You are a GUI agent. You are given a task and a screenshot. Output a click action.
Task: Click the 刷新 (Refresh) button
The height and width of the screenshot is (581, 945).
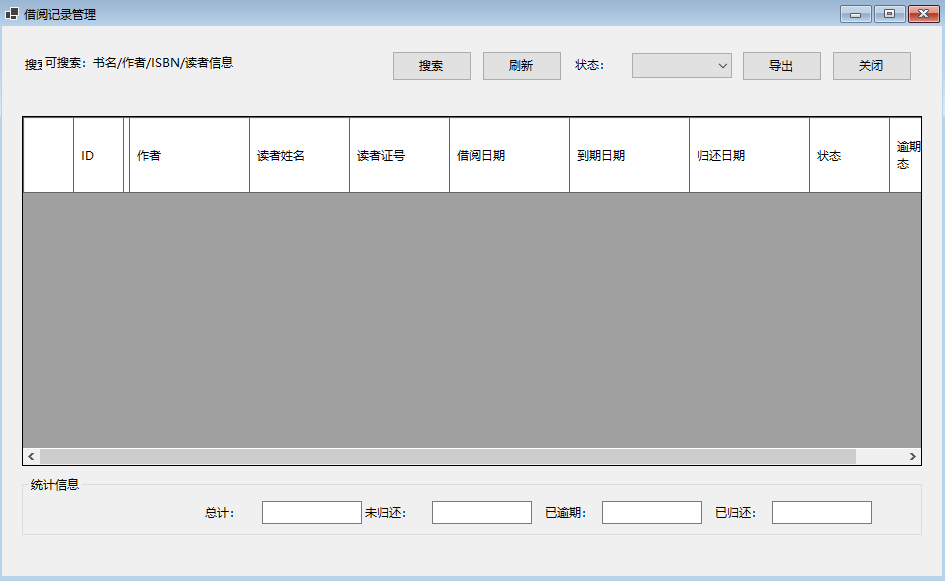[x=521, y=65]
